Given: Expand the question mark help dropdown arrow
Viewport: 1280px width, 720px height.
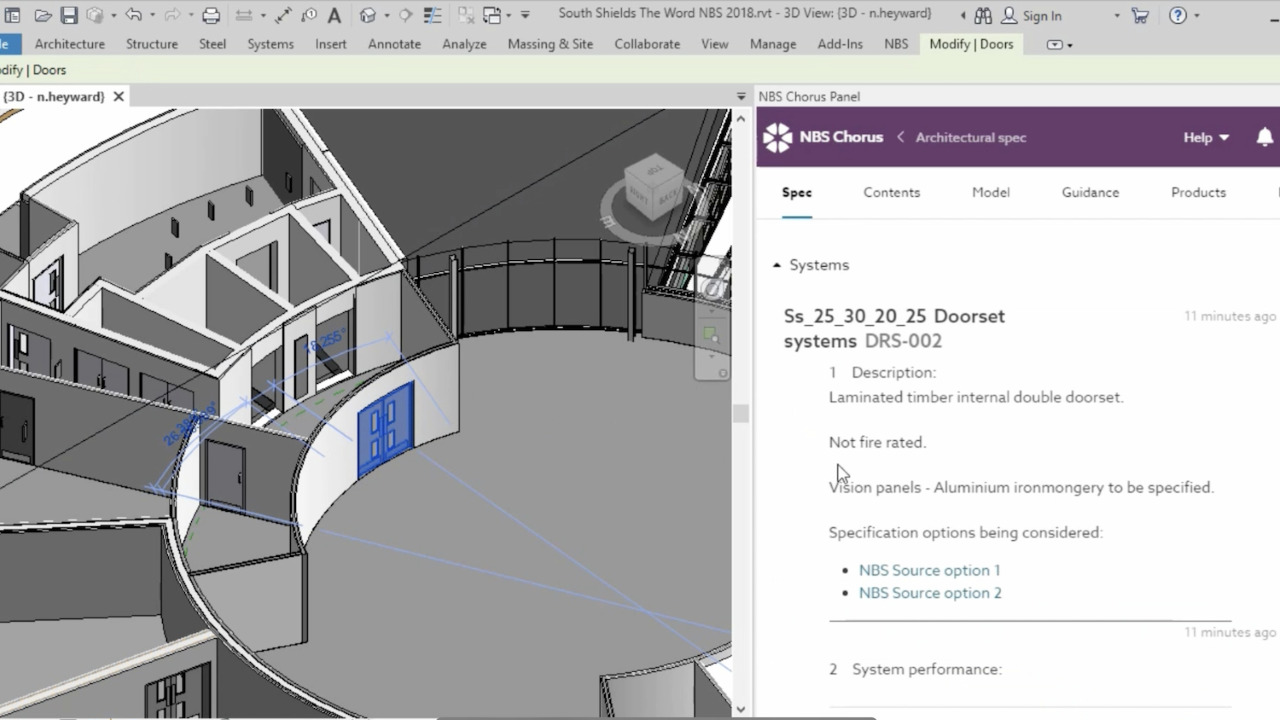Looking at the screenshot, I should click(x=1197, y=16).
